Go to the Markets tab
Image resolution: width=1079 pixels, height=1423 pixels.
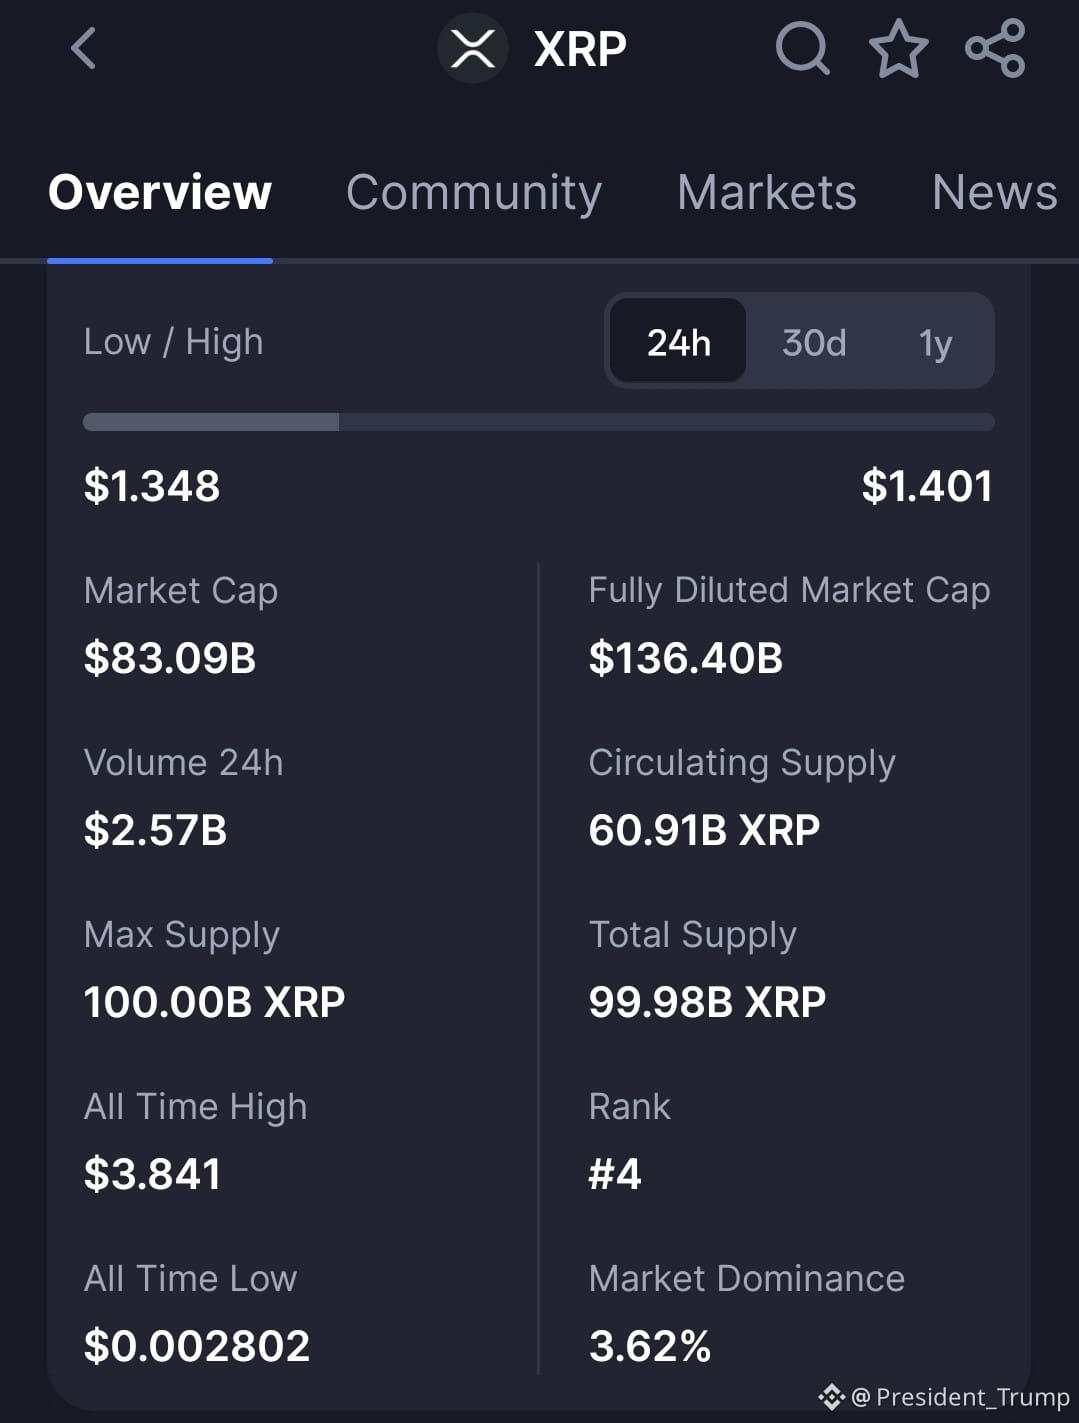coord(766,192)
